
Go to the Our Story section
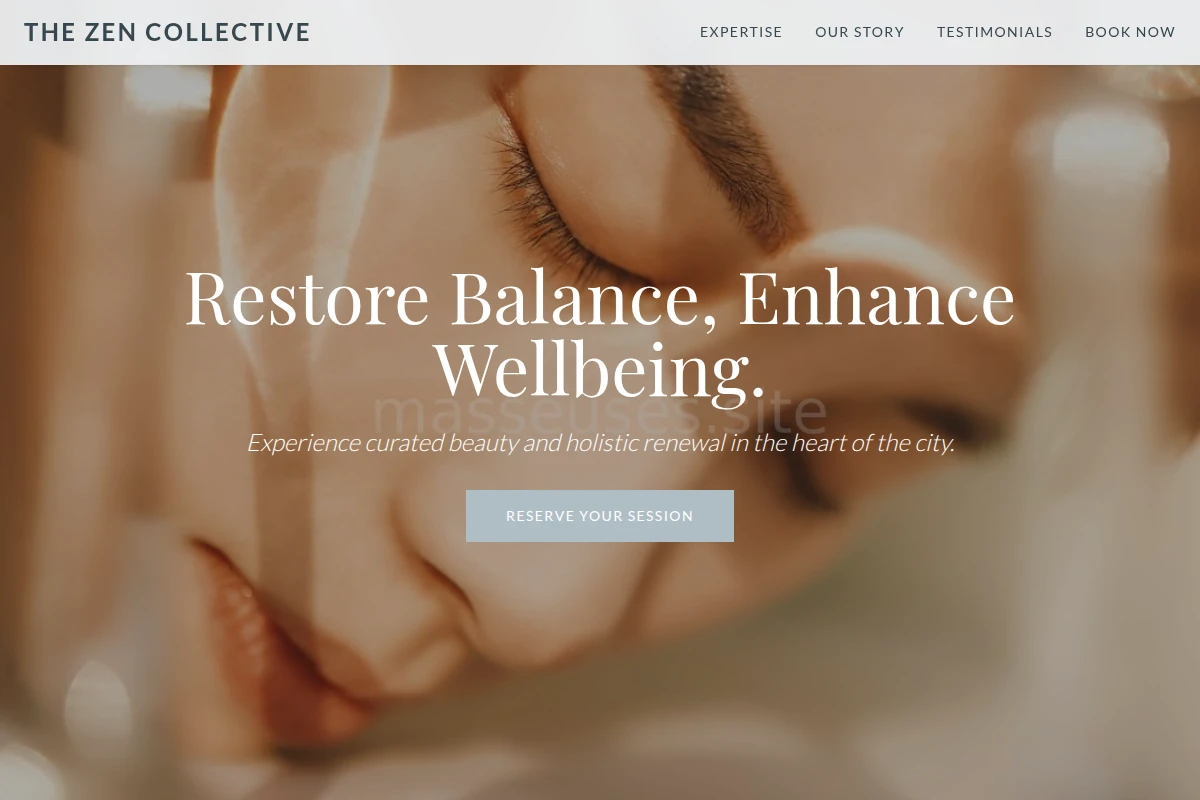860,32
